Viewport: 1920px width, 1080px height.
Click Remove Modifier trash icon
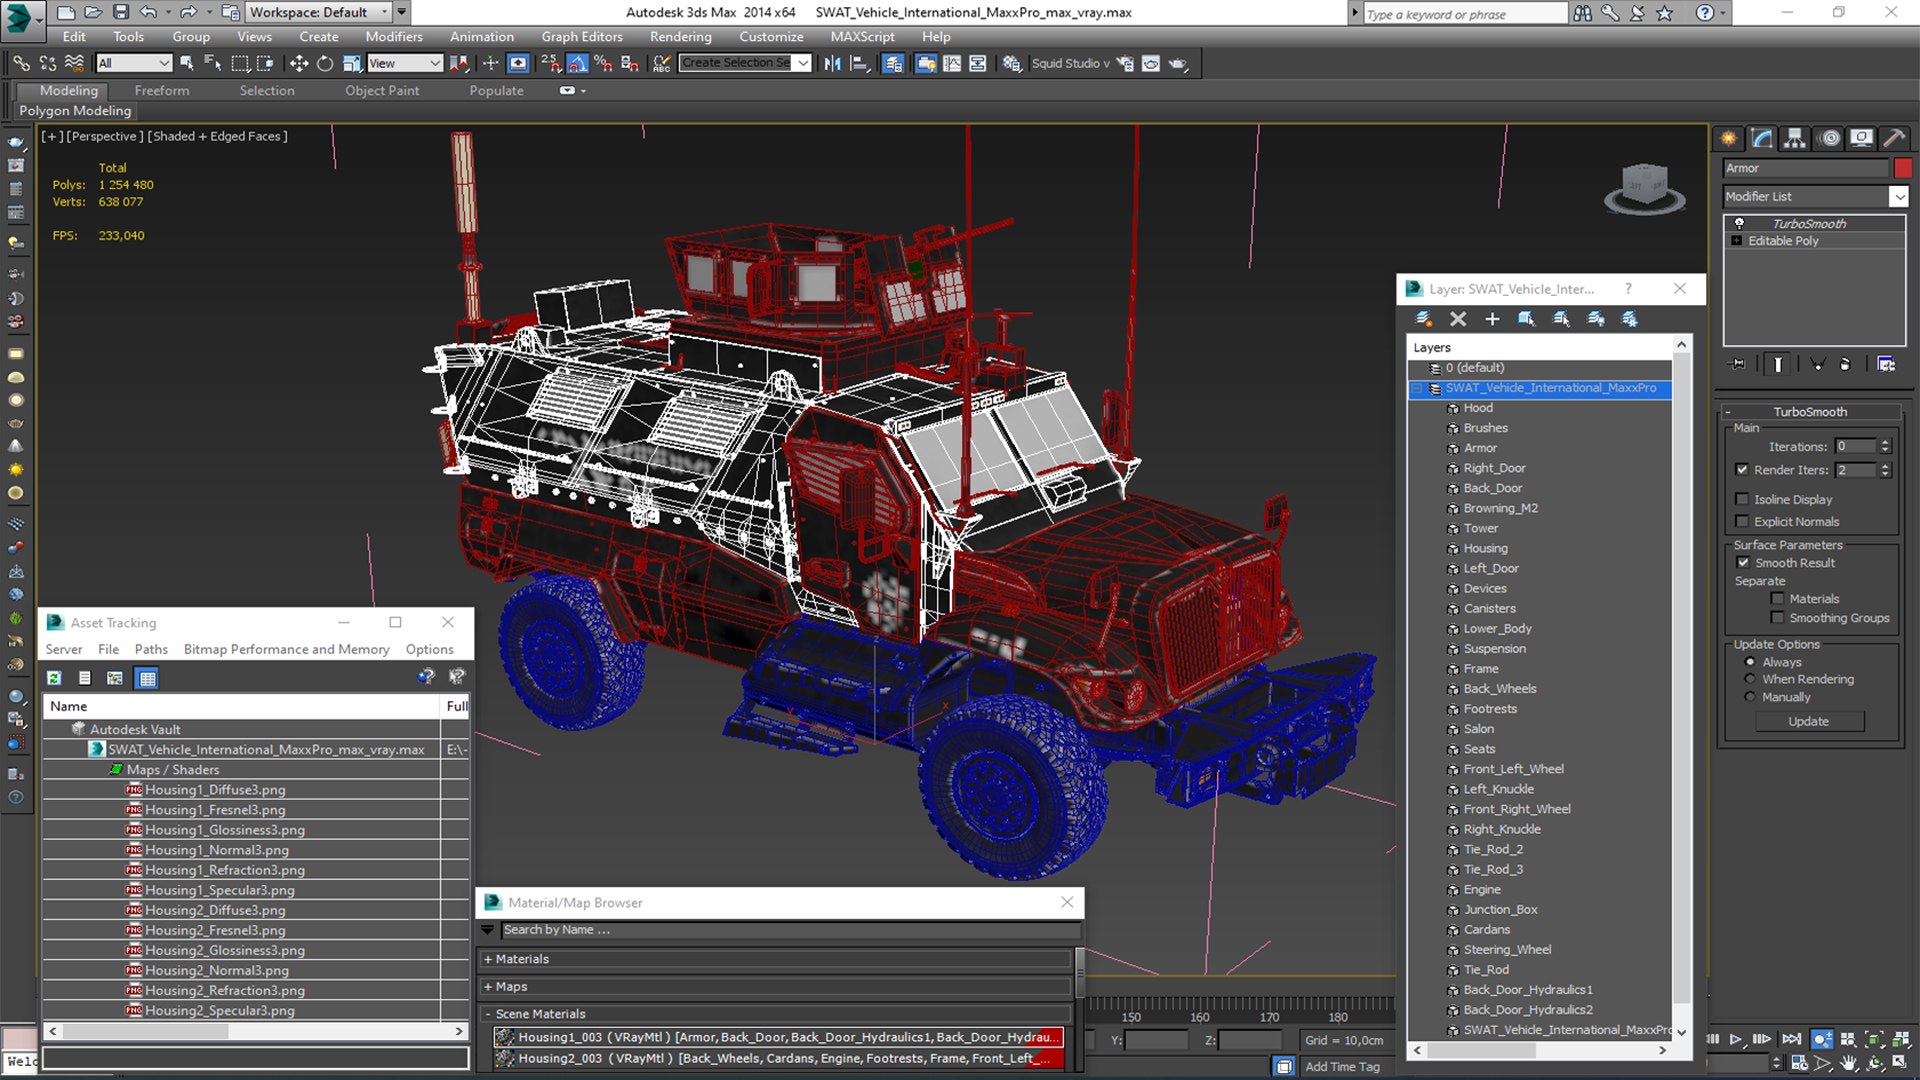click(x=1845, y=364)
